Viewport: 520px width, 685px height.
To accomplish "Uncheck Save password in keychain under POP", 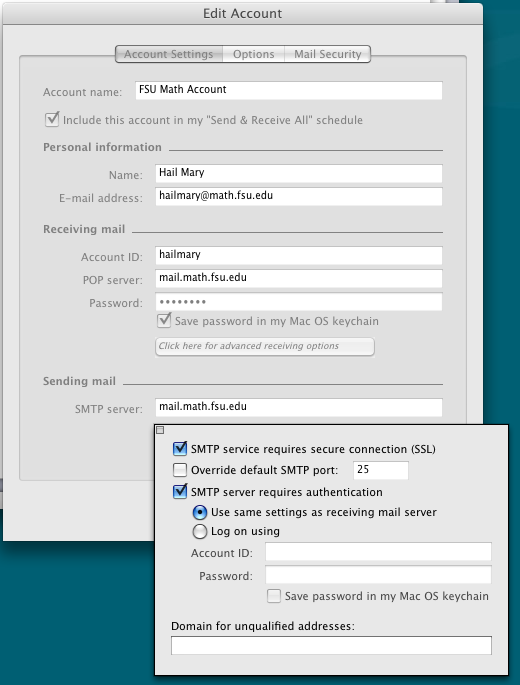I will pos(164,321).
